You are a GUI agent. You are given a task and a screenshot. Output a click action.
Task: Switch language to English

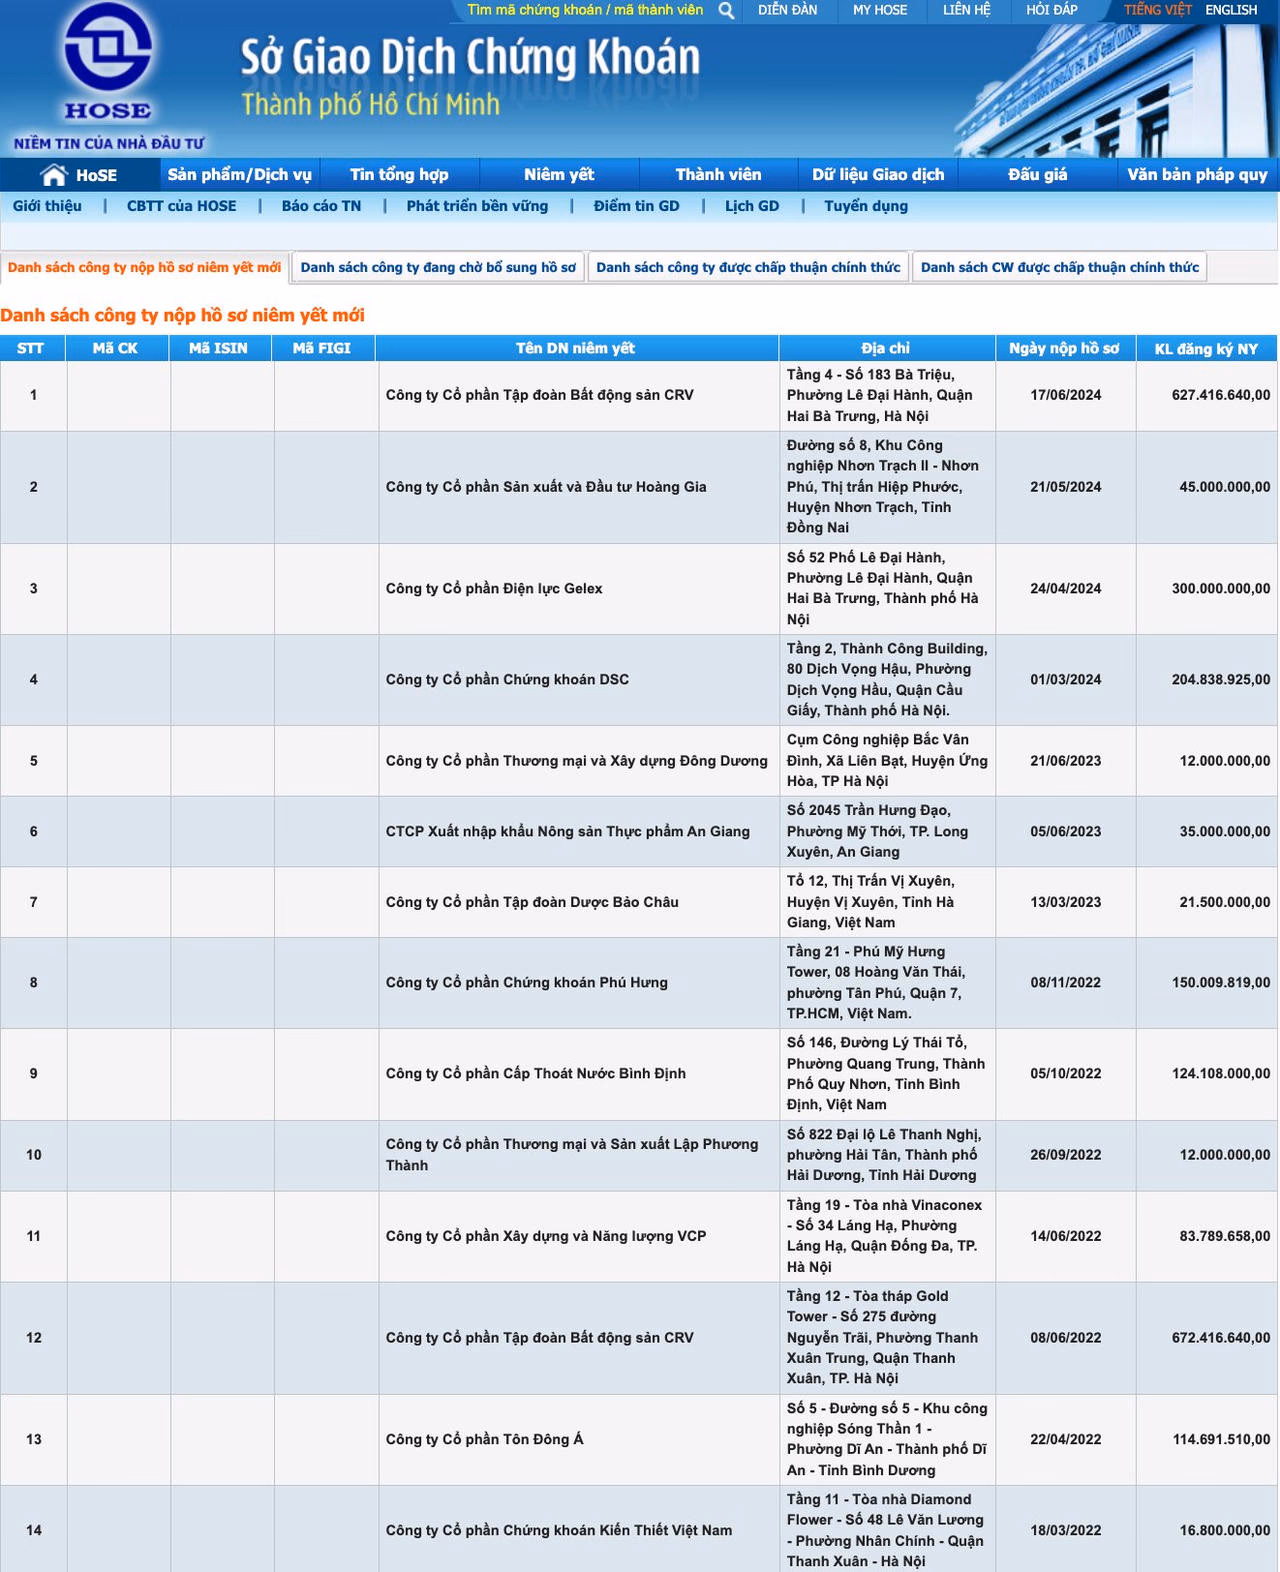pyautogui.click(x=1230, y=10)
